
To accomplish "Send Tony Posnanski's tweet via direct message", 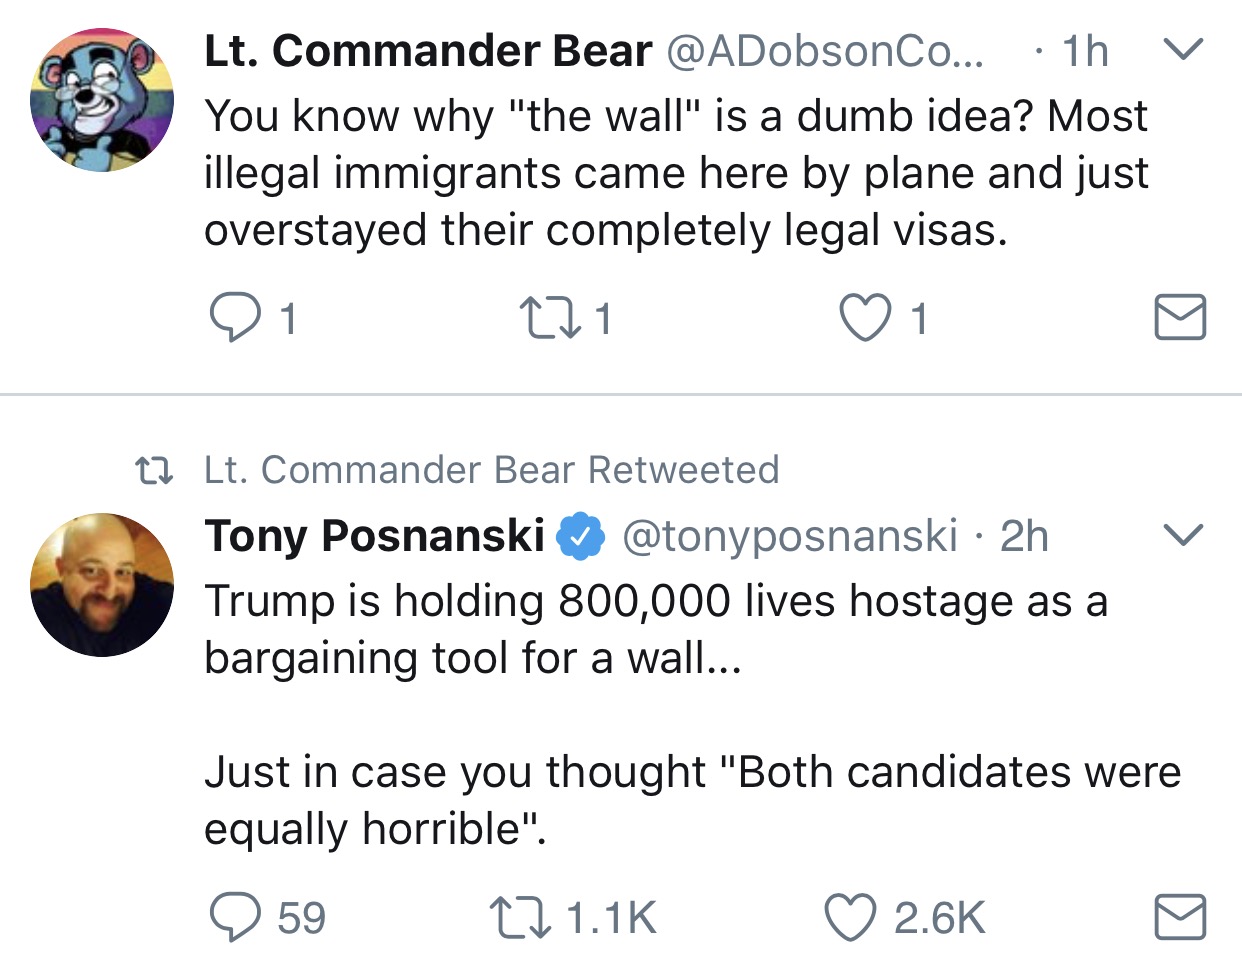I will 1180,917.
